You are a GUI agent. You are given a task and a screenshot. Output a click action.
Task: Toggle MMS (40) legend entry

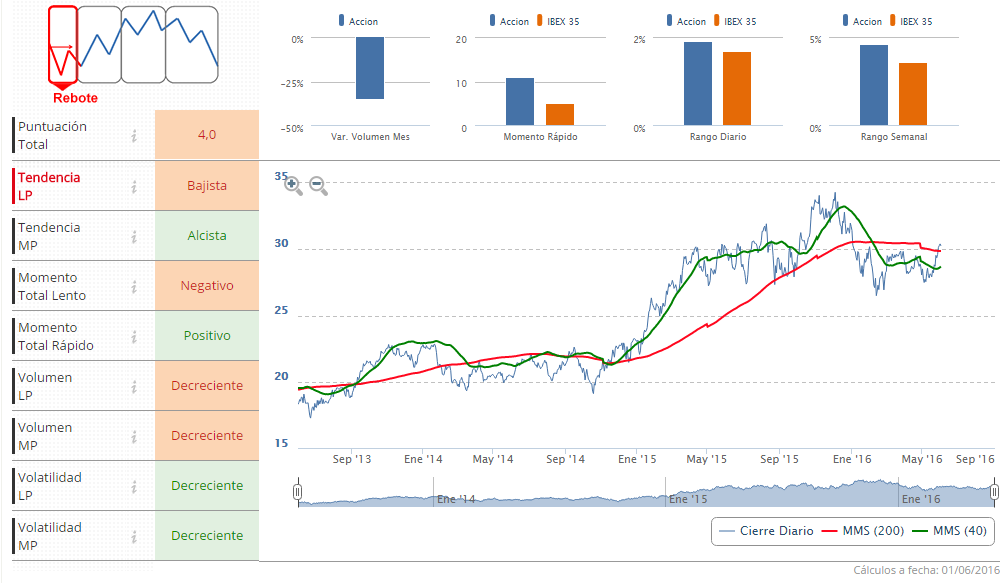(x=950, y=531)
